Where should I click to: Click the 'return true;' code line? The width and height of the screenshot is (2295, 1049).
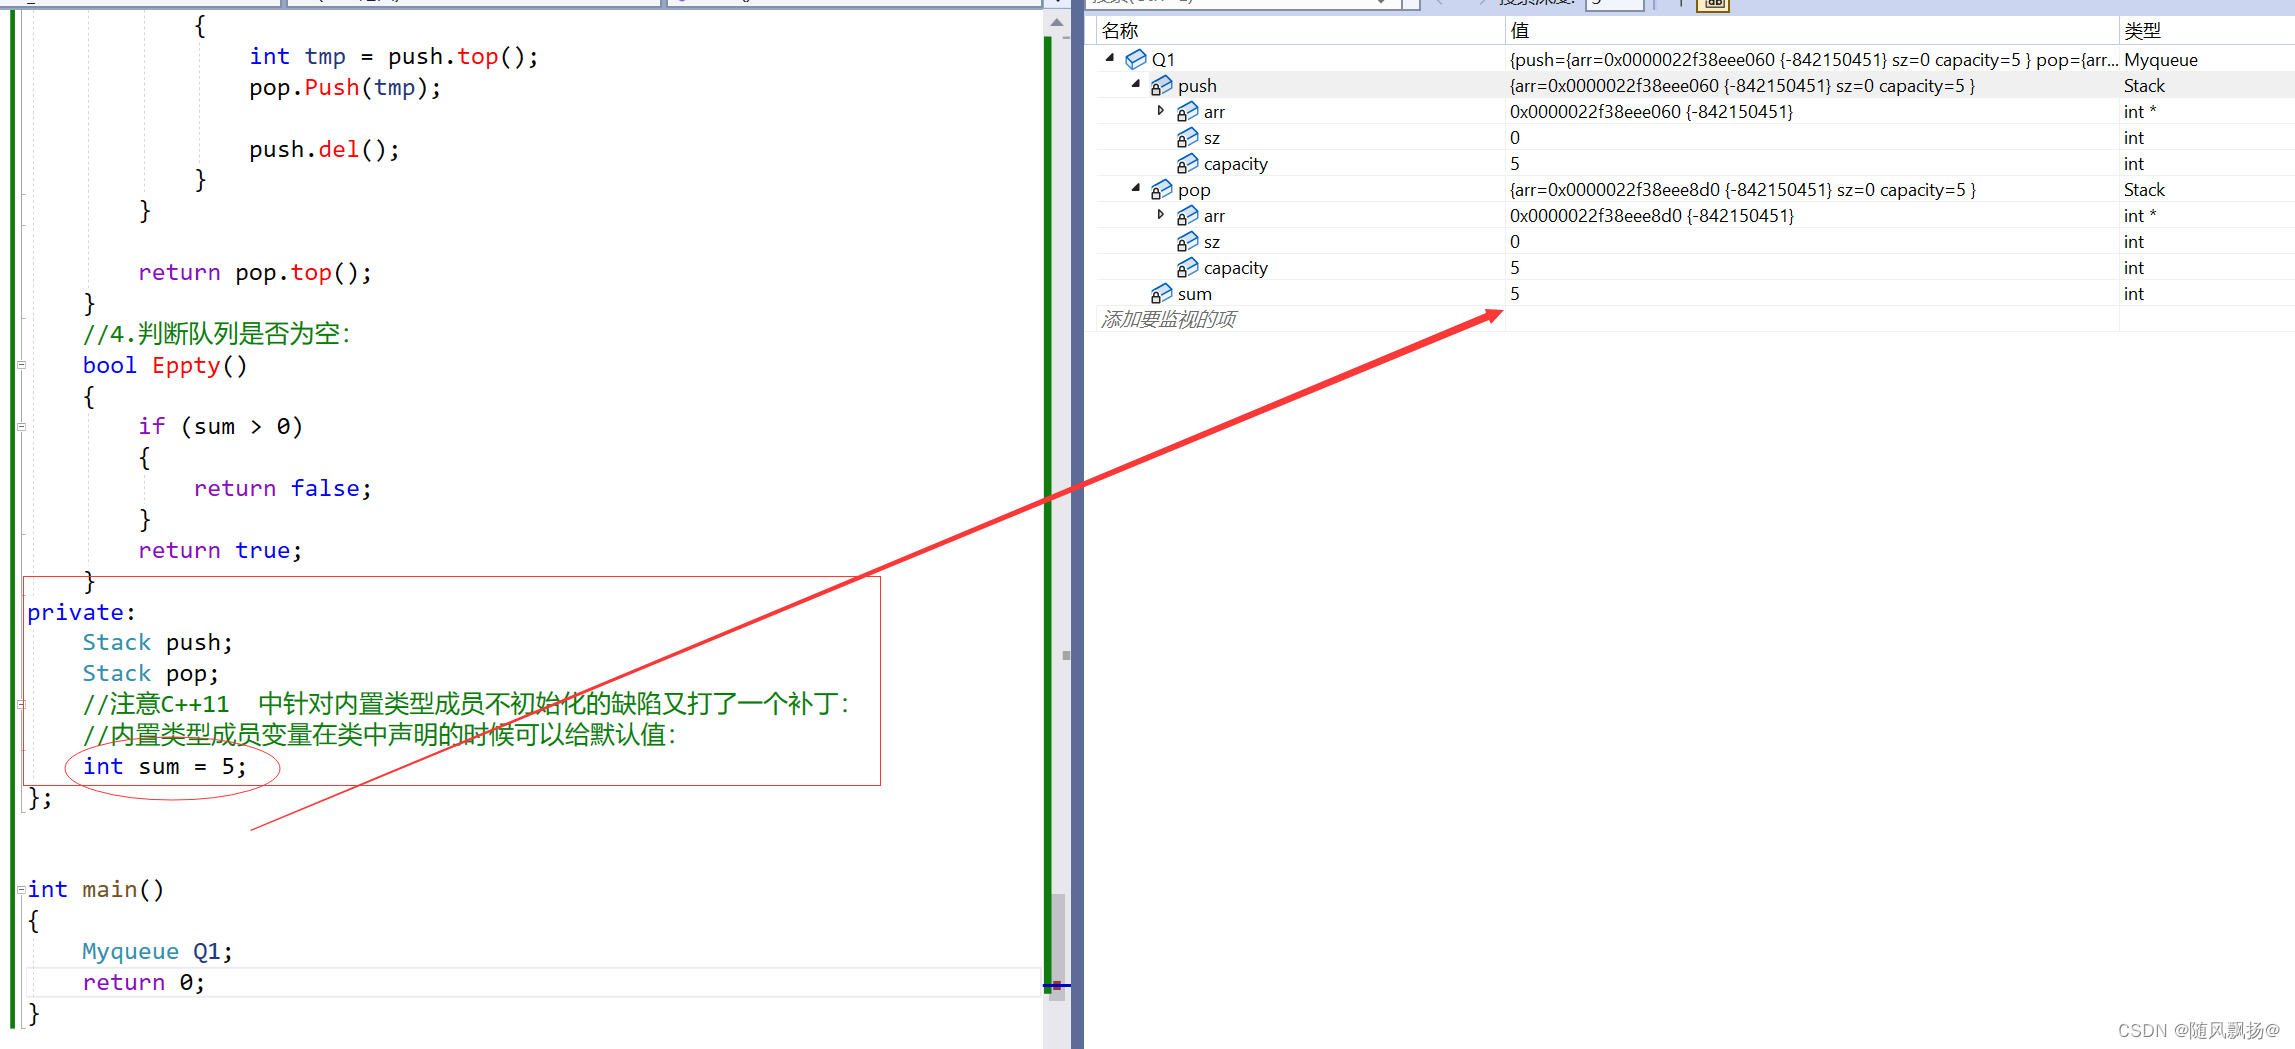tap(220, 550)
